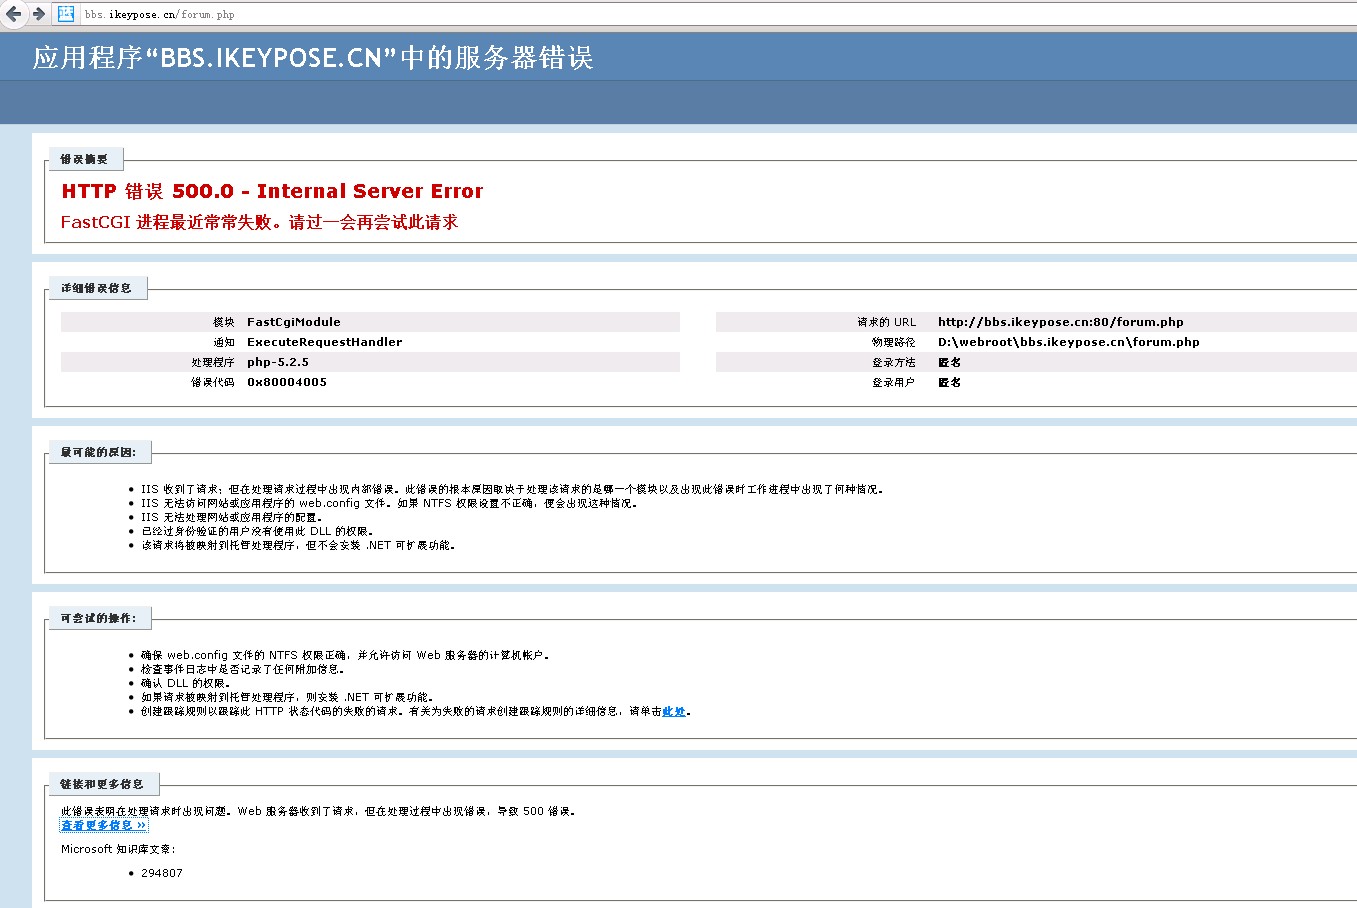Click the '检查事件日志中是否记录了任何附加信息' line
The image size is (1357, 908).
coord(243,669)
